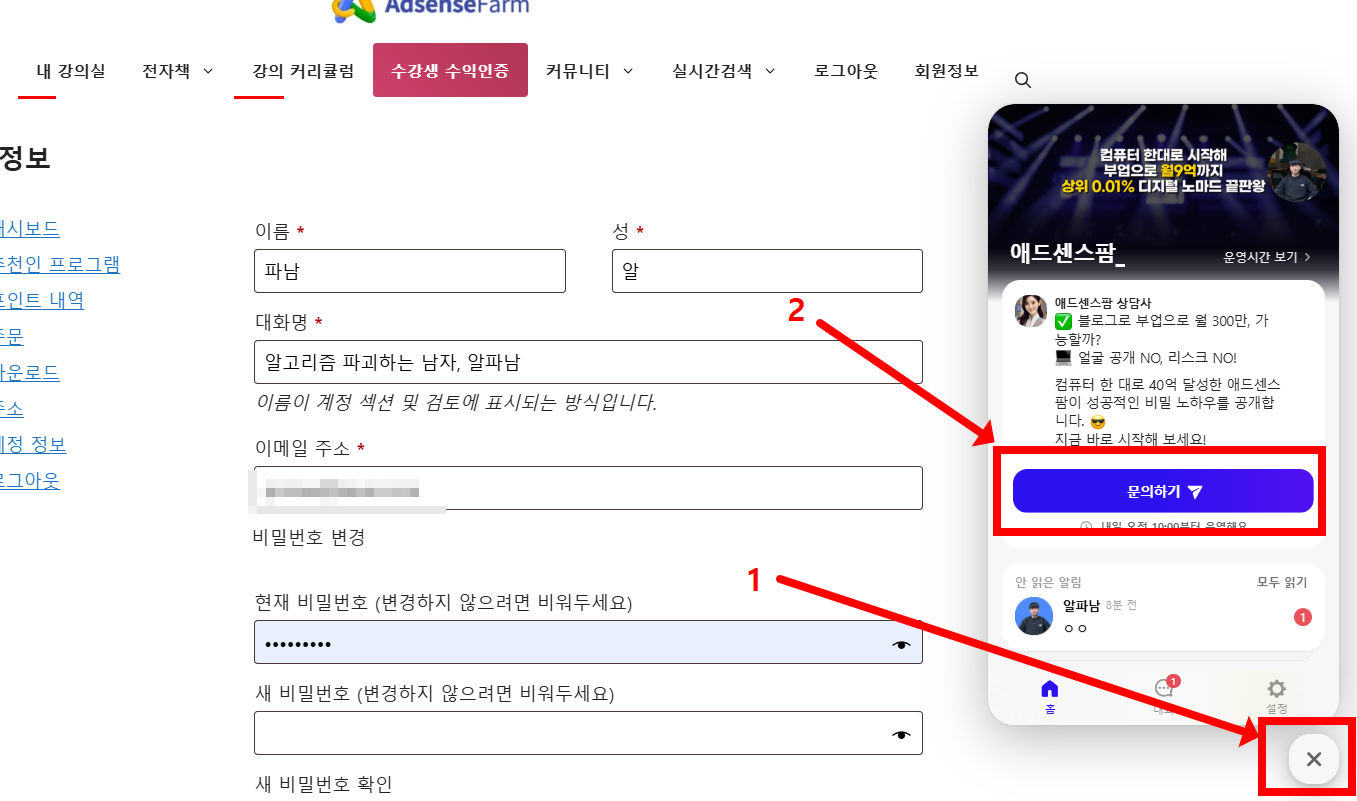
Task: Click the 애드센스팜 상담사 avatar
Action: tap(1030, 311)
